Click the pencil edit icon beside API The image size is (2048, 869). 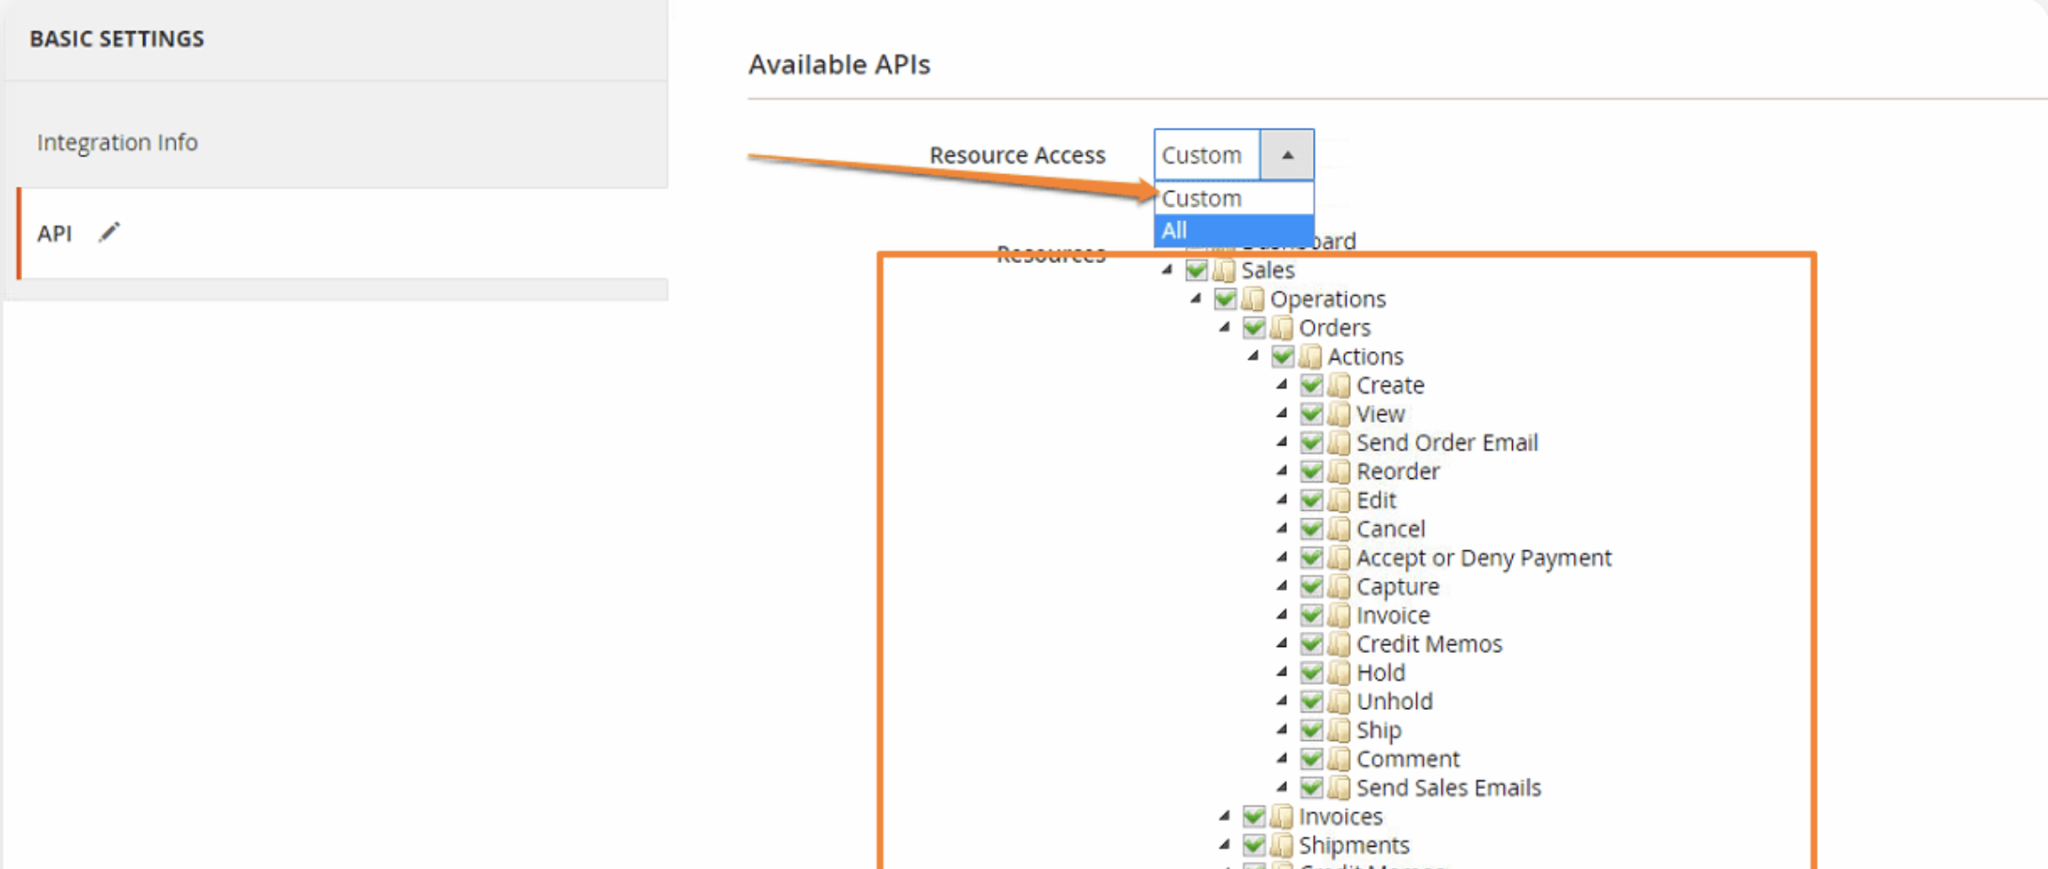[109, 233]
